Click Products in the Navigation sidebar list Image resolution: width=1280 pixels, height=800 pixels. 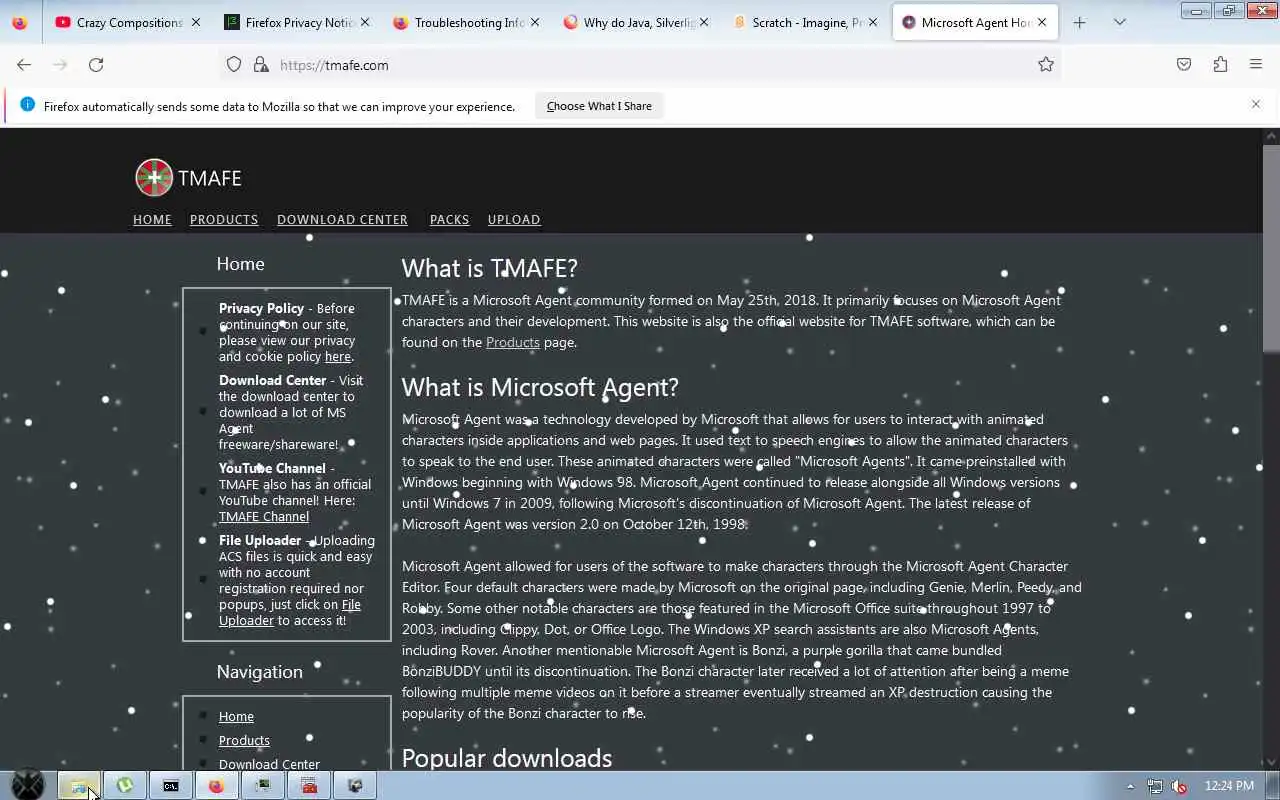(244, 741)
